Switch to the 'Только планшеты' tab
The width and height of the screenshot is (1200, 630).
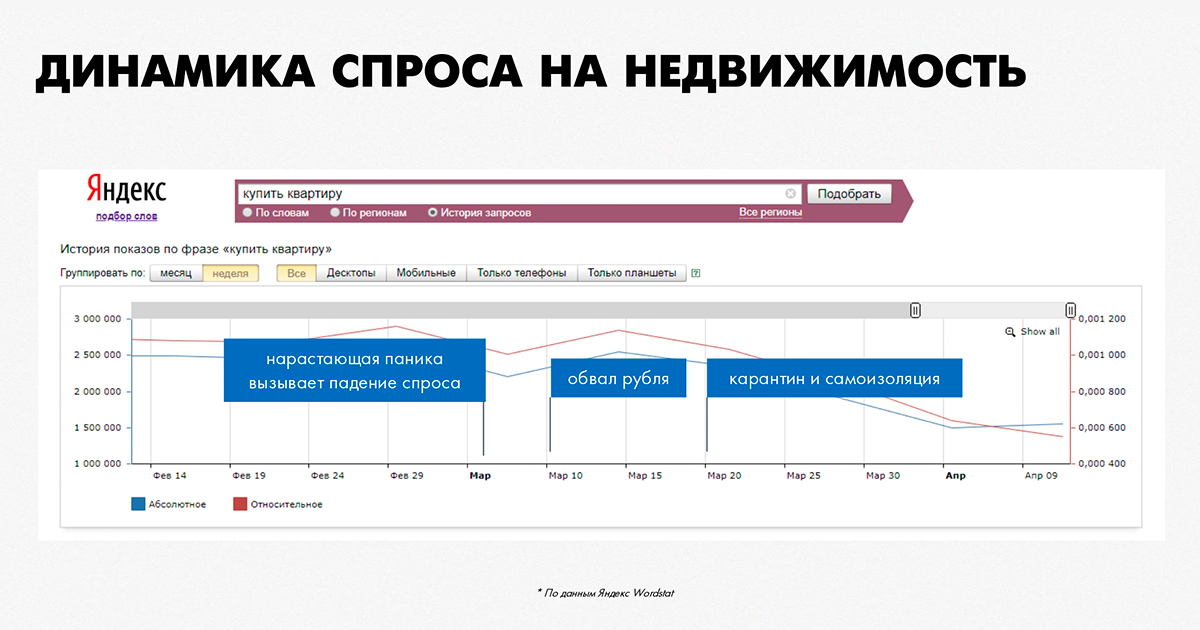[632, 273]
